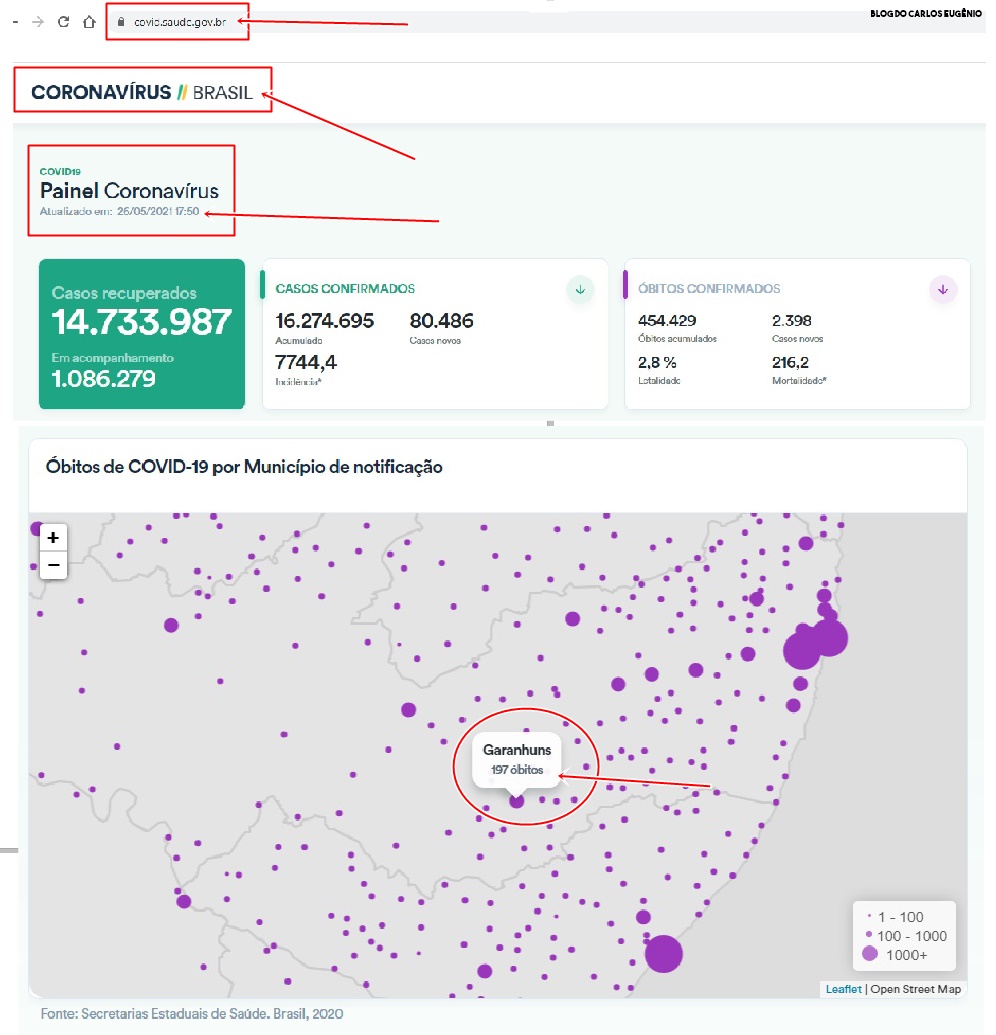Select the Casos recuperados green card

[x=141, y=334]
